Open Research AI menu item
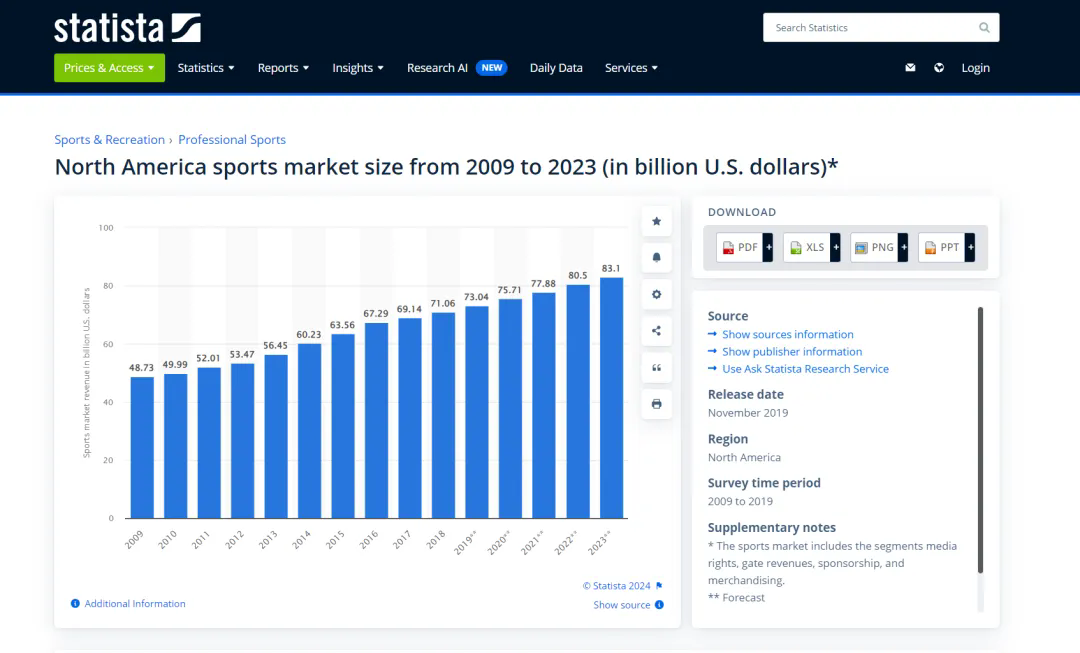Image resolution: width=1080 pixels, height=653 pixels. pyautogui.click(x=437, y=68)
